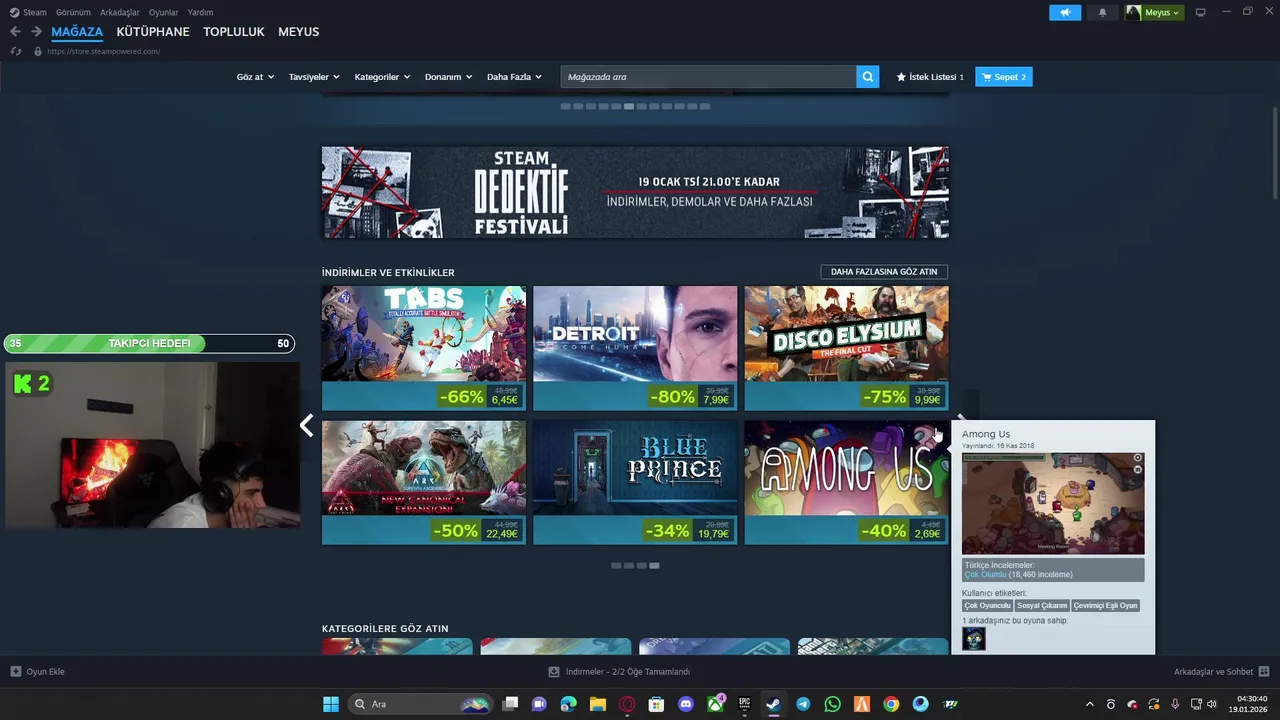Open the Meyus account dropdown
The height and width of the screenshot is (720, 1280).
[x=1154, y=12]
